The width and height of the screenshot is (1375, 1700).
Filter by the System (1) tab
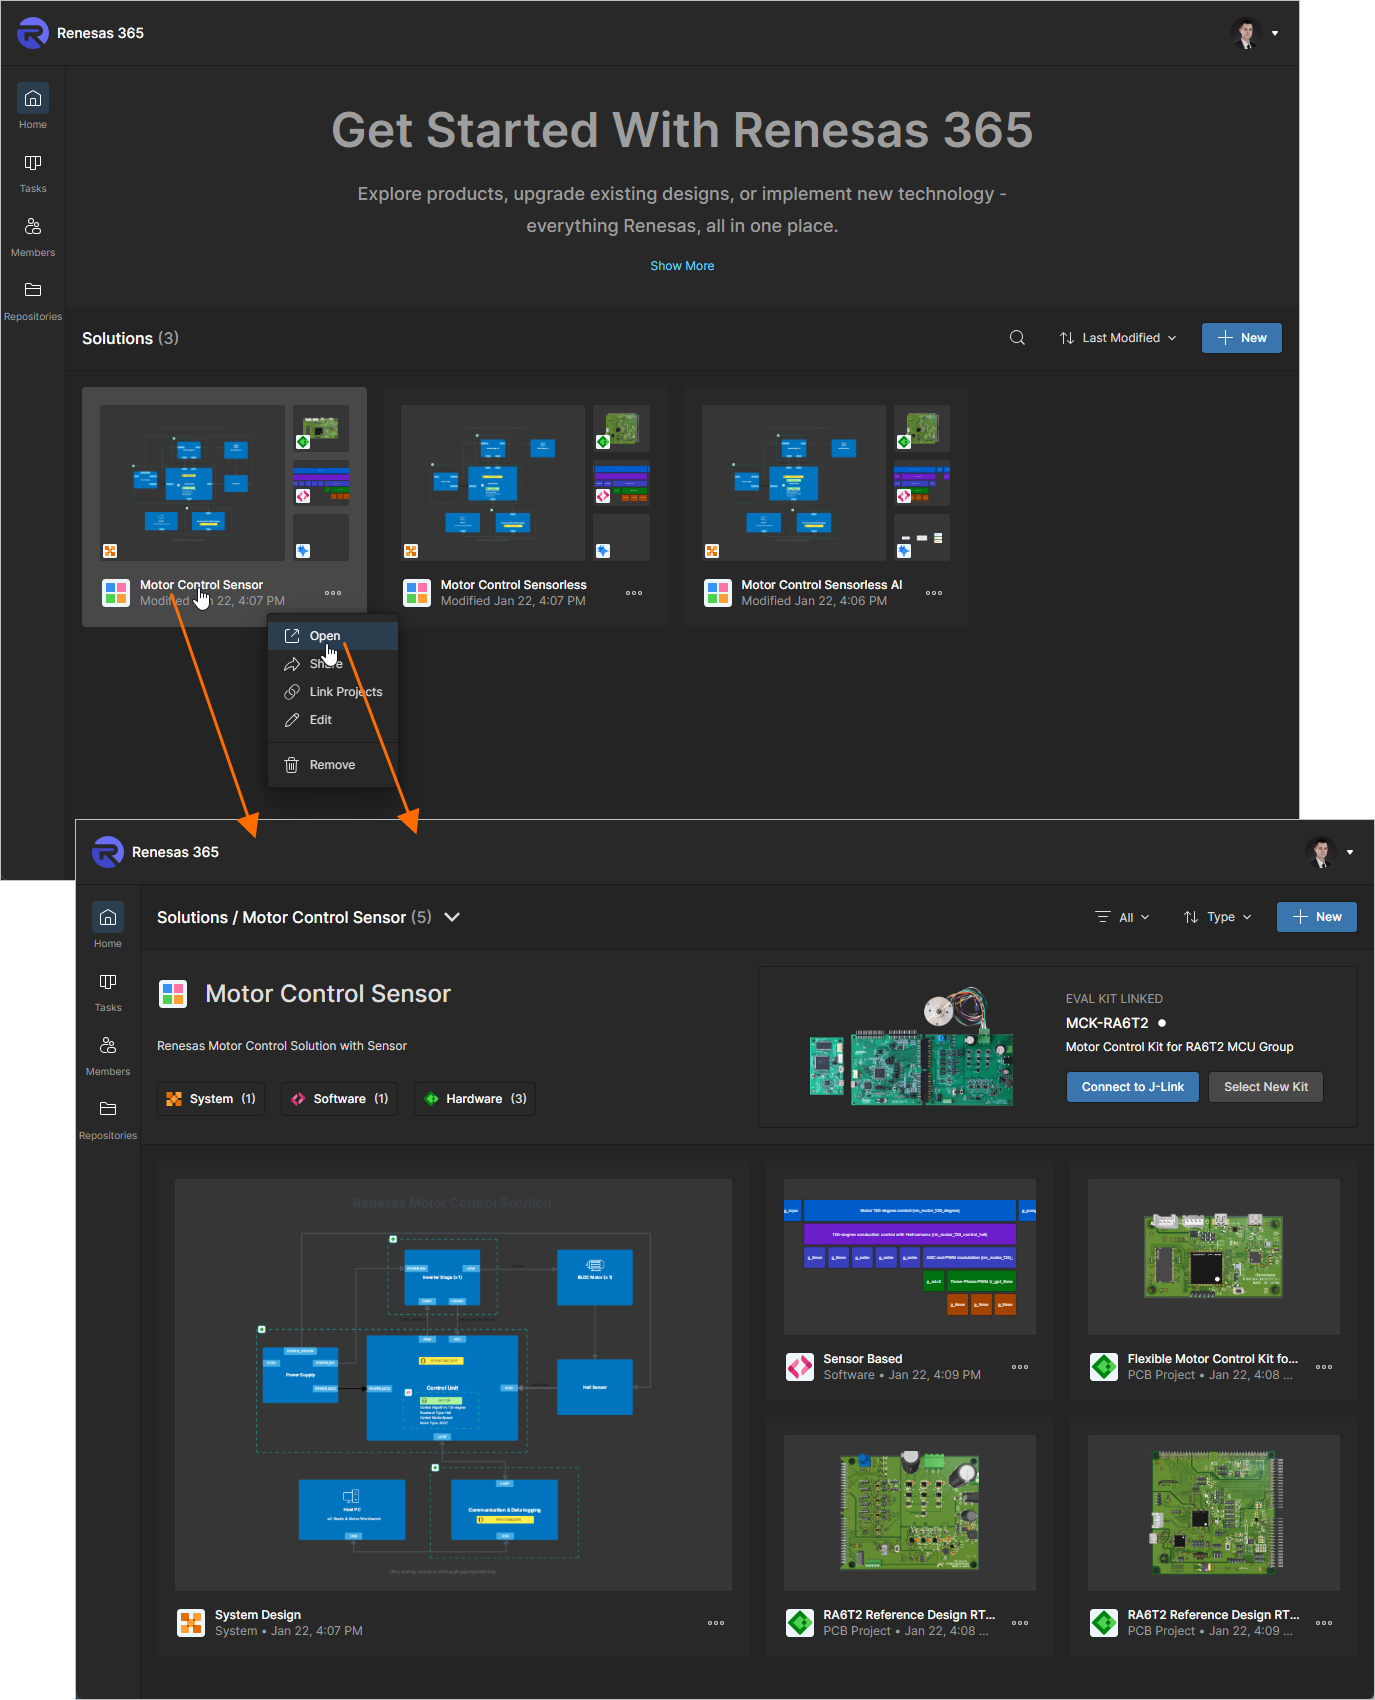pos(211,1099)
